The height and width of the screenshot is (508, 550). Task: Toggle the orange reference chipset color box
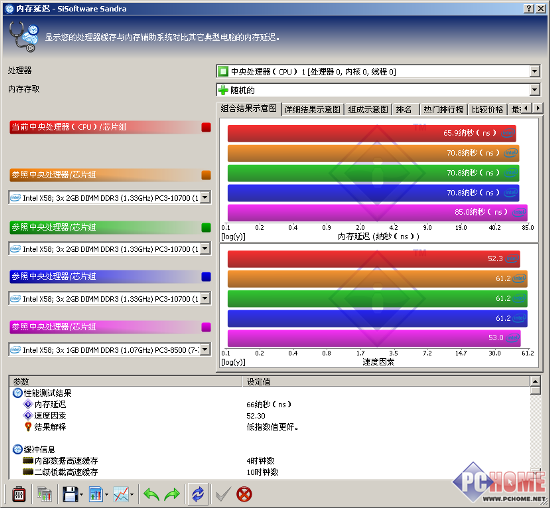pos(206,175)
